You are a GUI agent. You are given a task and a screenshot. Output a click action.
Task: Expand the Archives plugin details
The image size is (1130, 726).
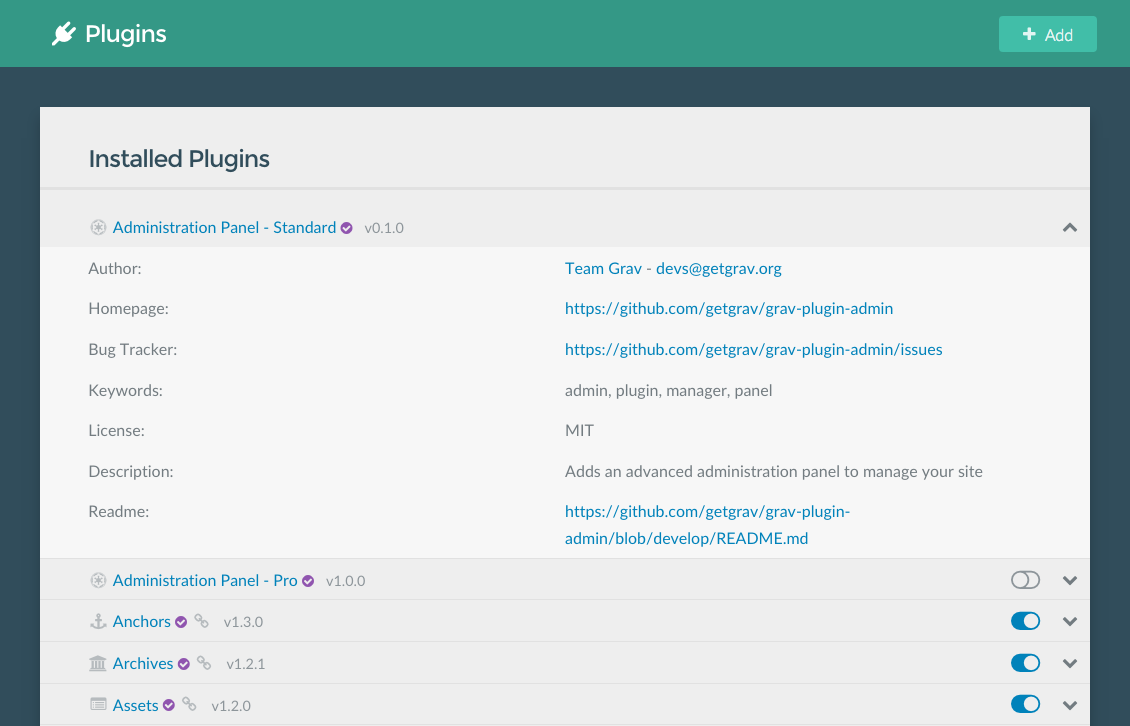(x=1069, y=663)
